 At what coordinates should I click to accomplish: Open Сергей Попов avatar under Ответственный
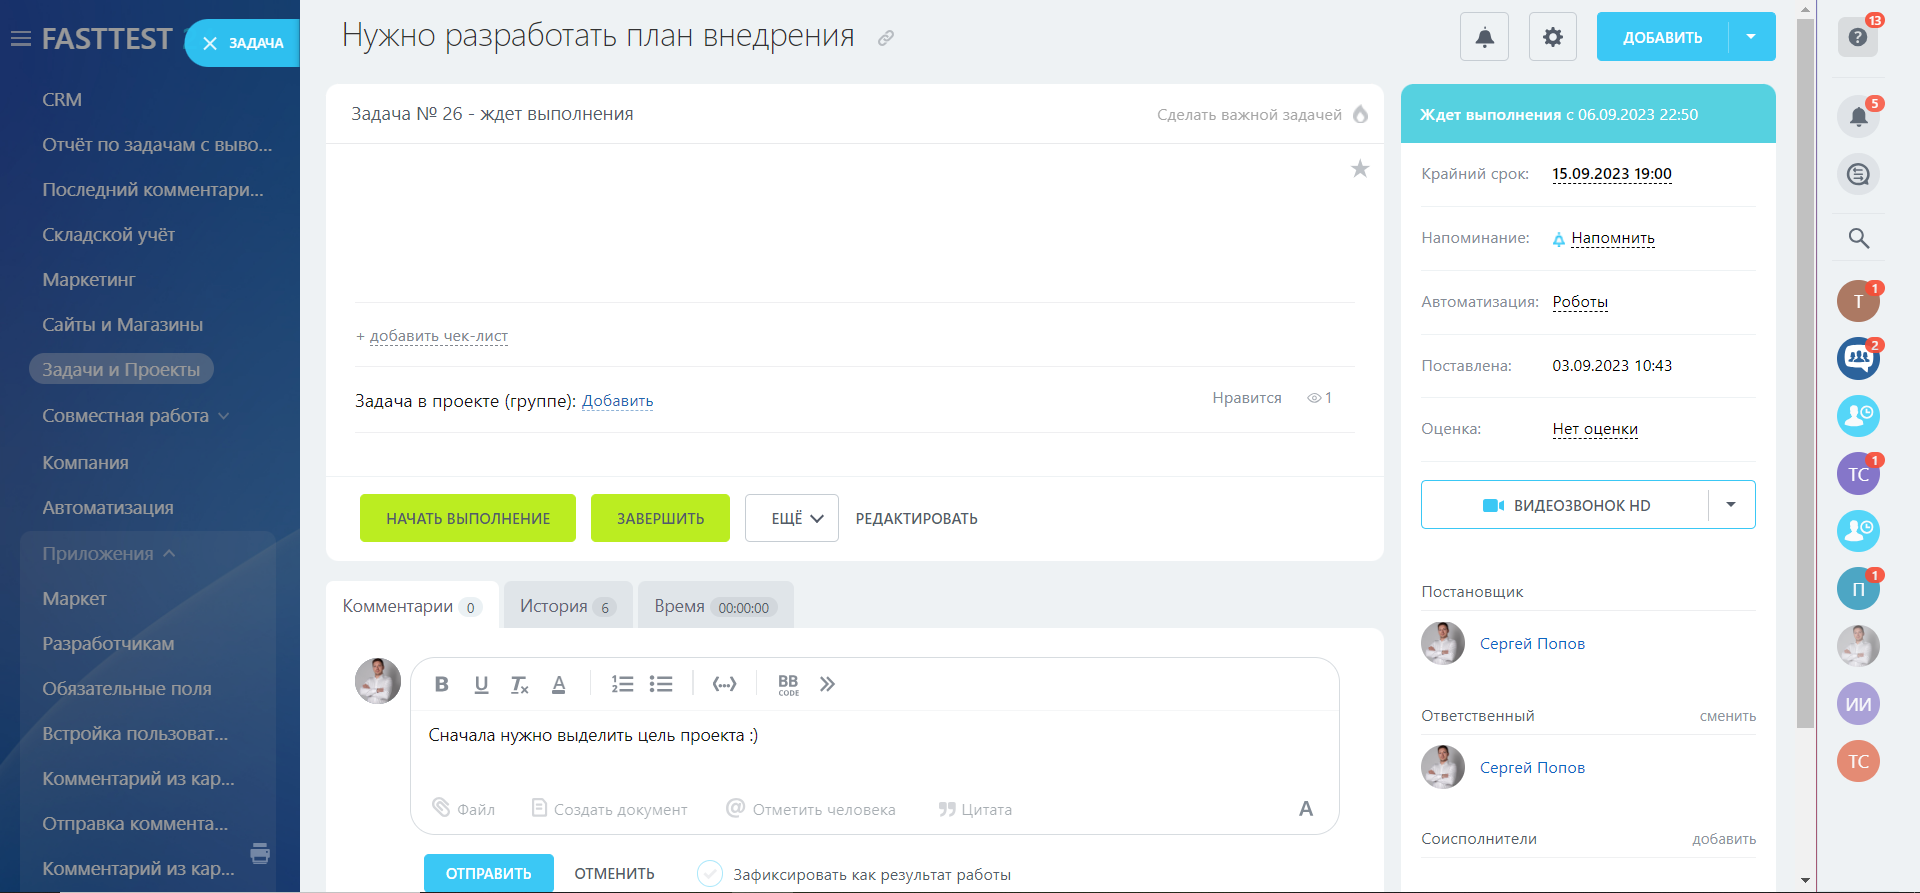pos(1443,767)
